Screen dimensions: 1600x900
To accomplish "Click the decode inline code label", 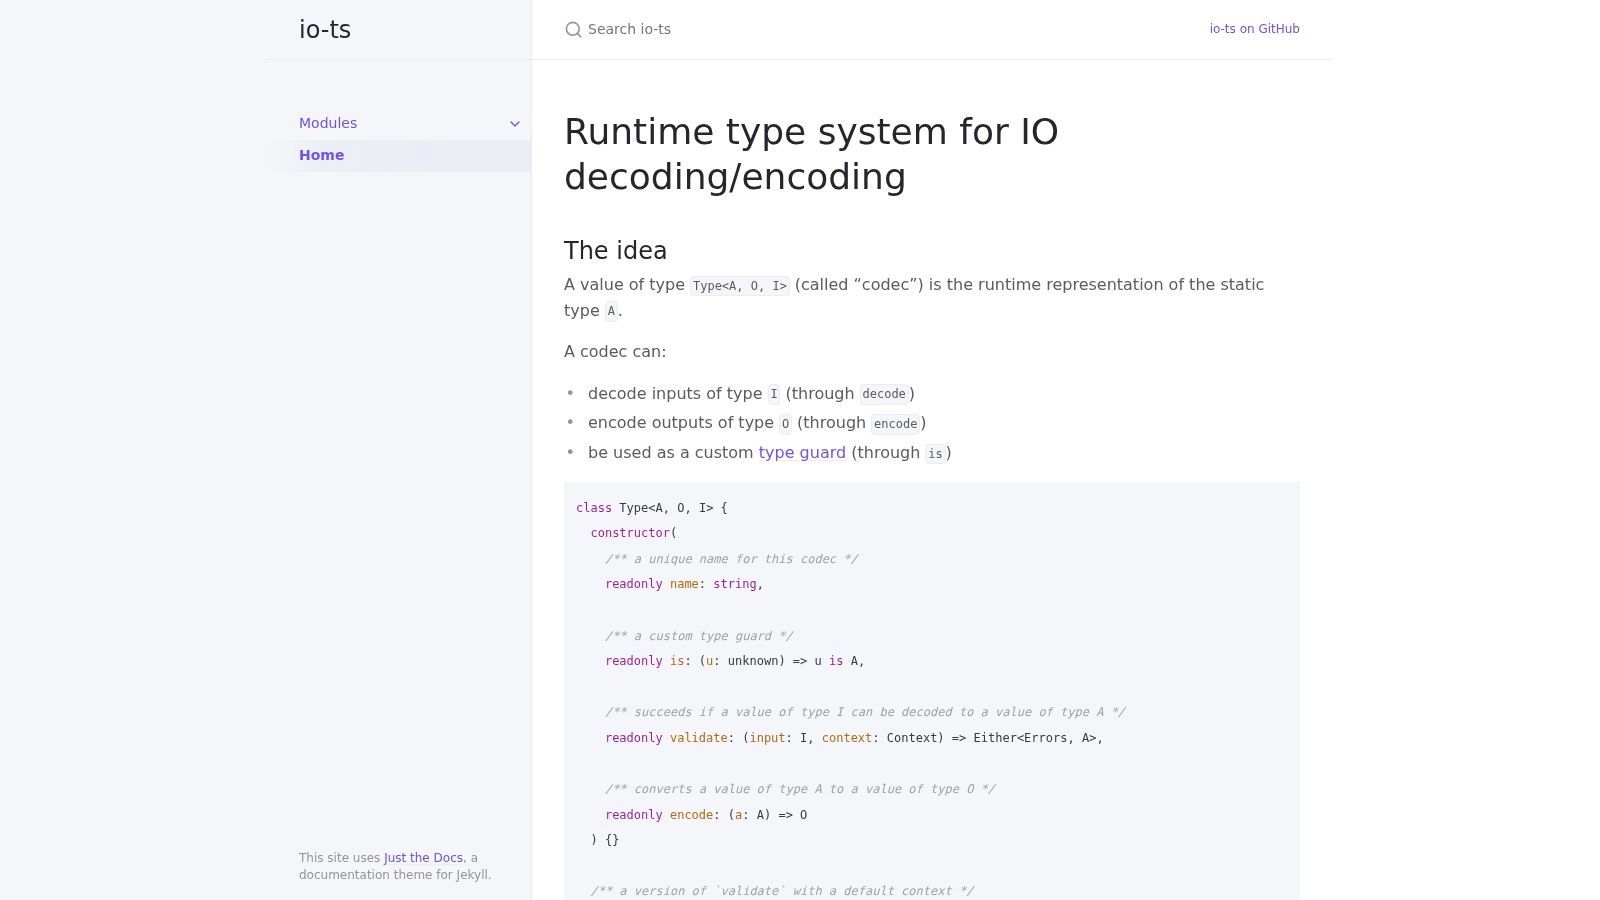I will [883, 394].
